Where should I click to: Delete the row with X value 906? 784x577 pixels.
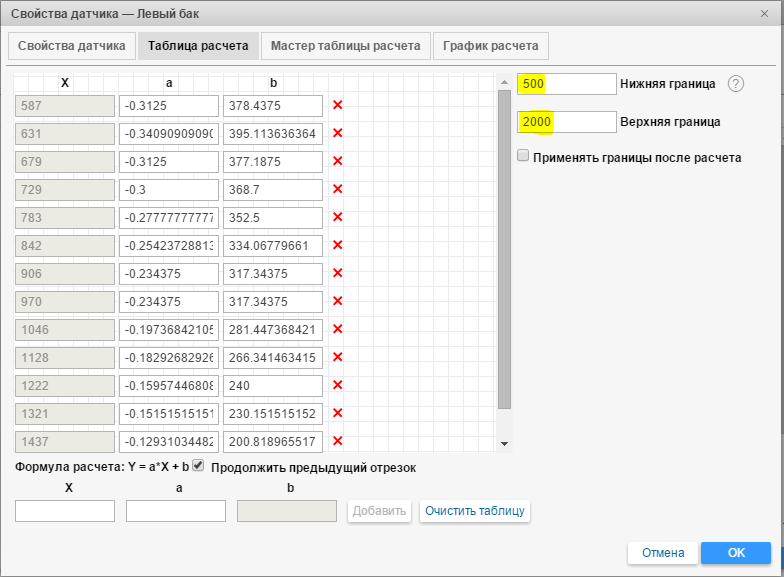(337, 273)
